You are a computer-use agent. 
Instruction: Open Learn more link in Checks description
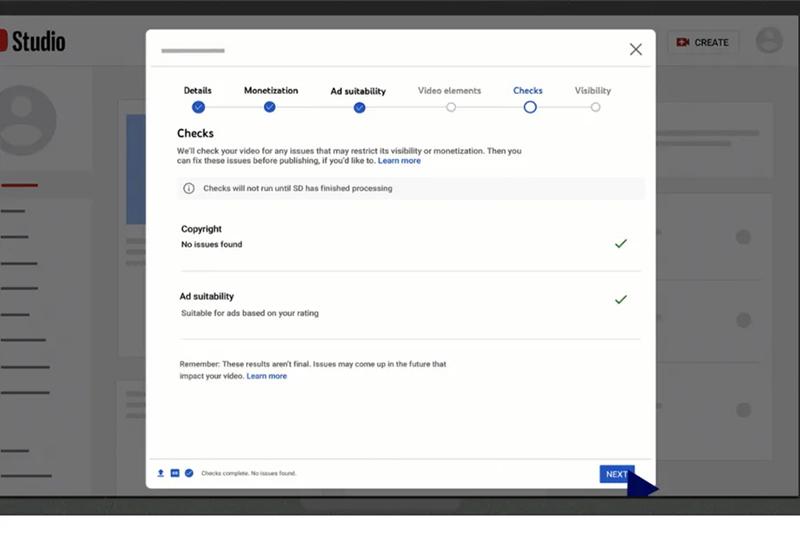pyautogui.click(x=399, y=161)
